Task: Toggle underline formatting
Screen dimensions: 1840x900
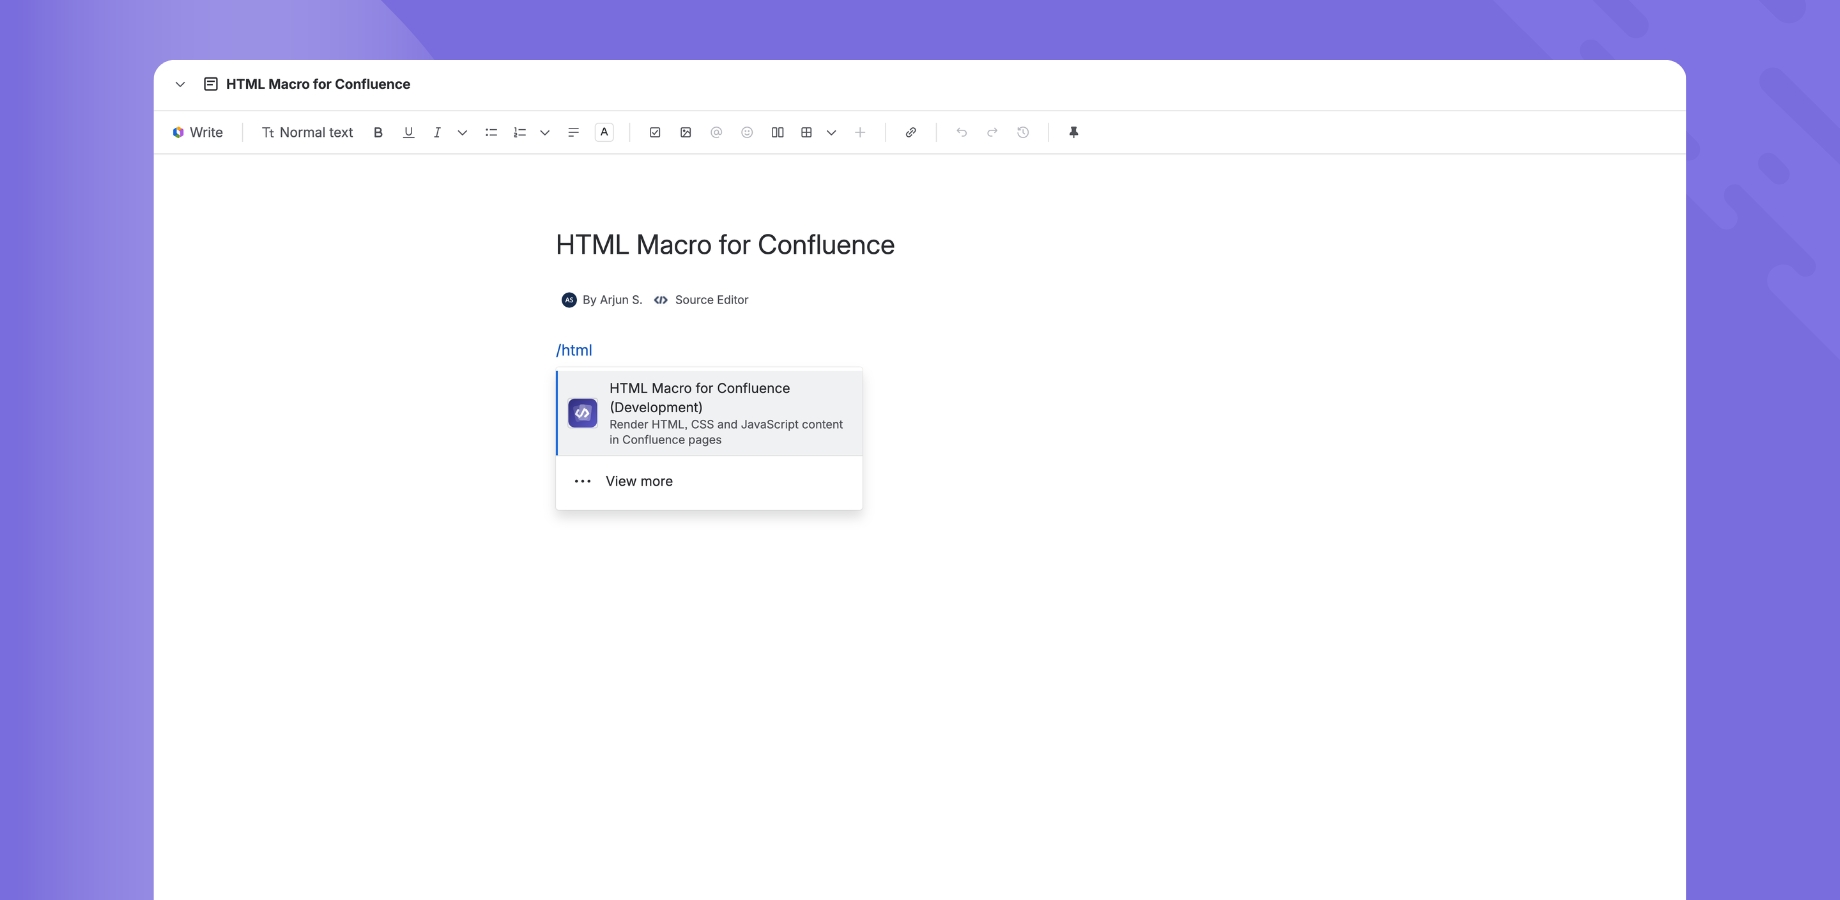Action: pos(408,132)
